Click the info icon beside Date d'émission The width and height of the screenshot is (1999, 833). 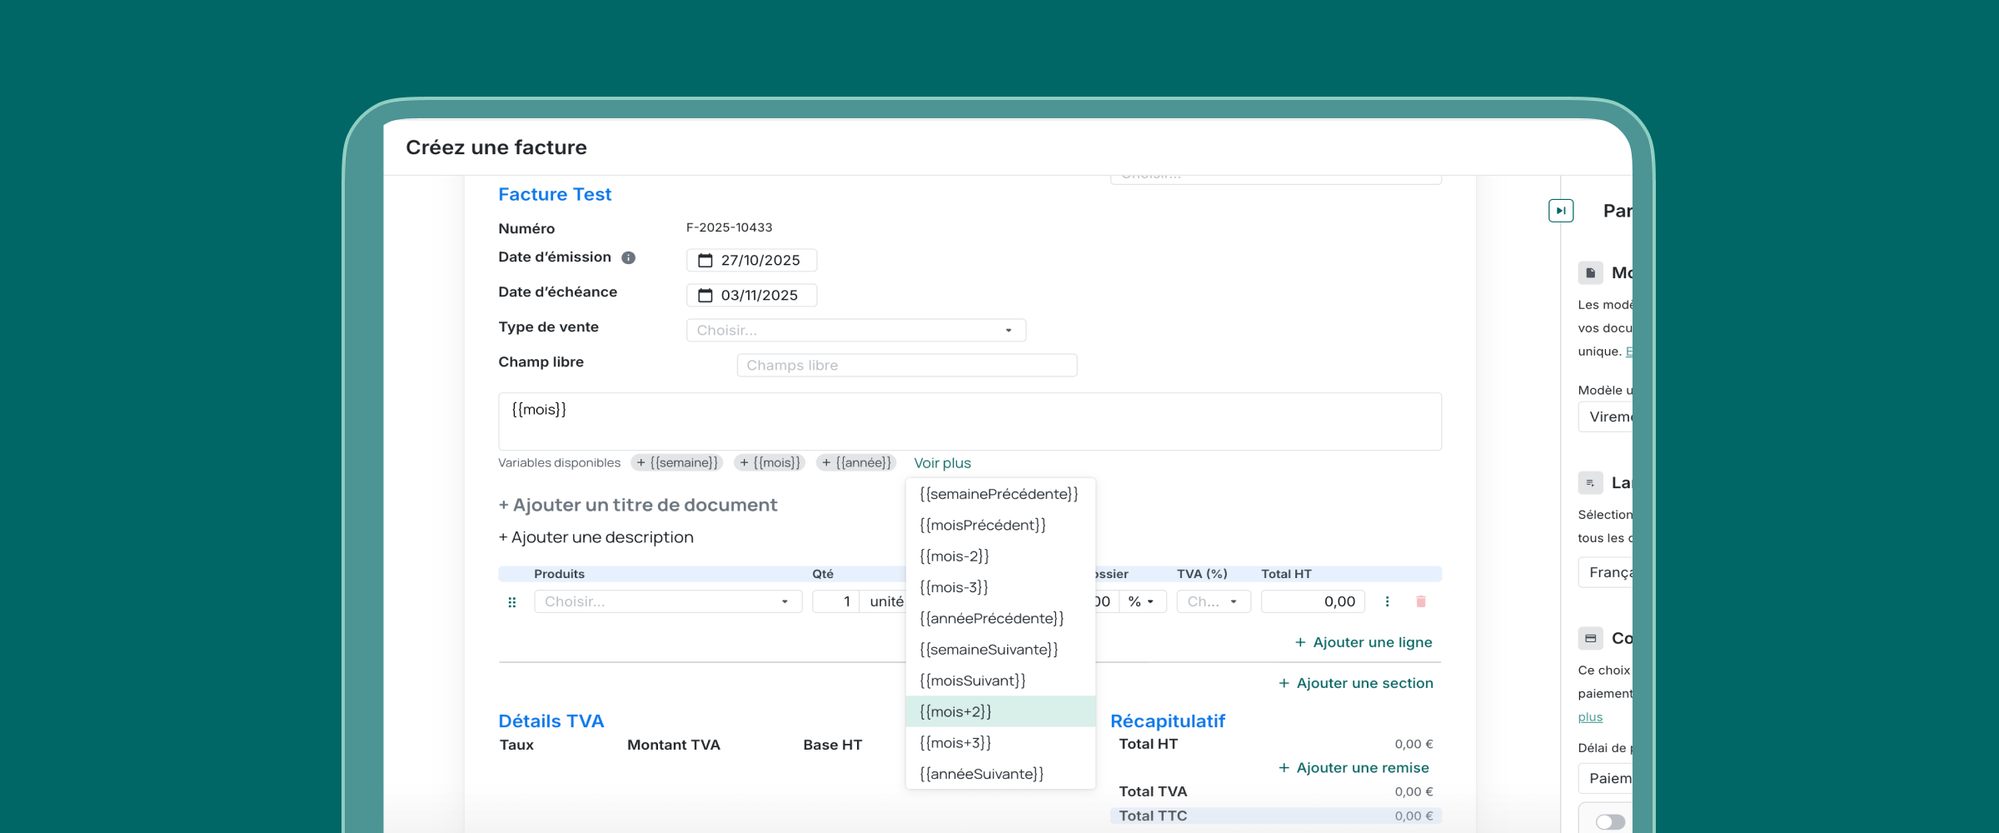click(628, 258)
